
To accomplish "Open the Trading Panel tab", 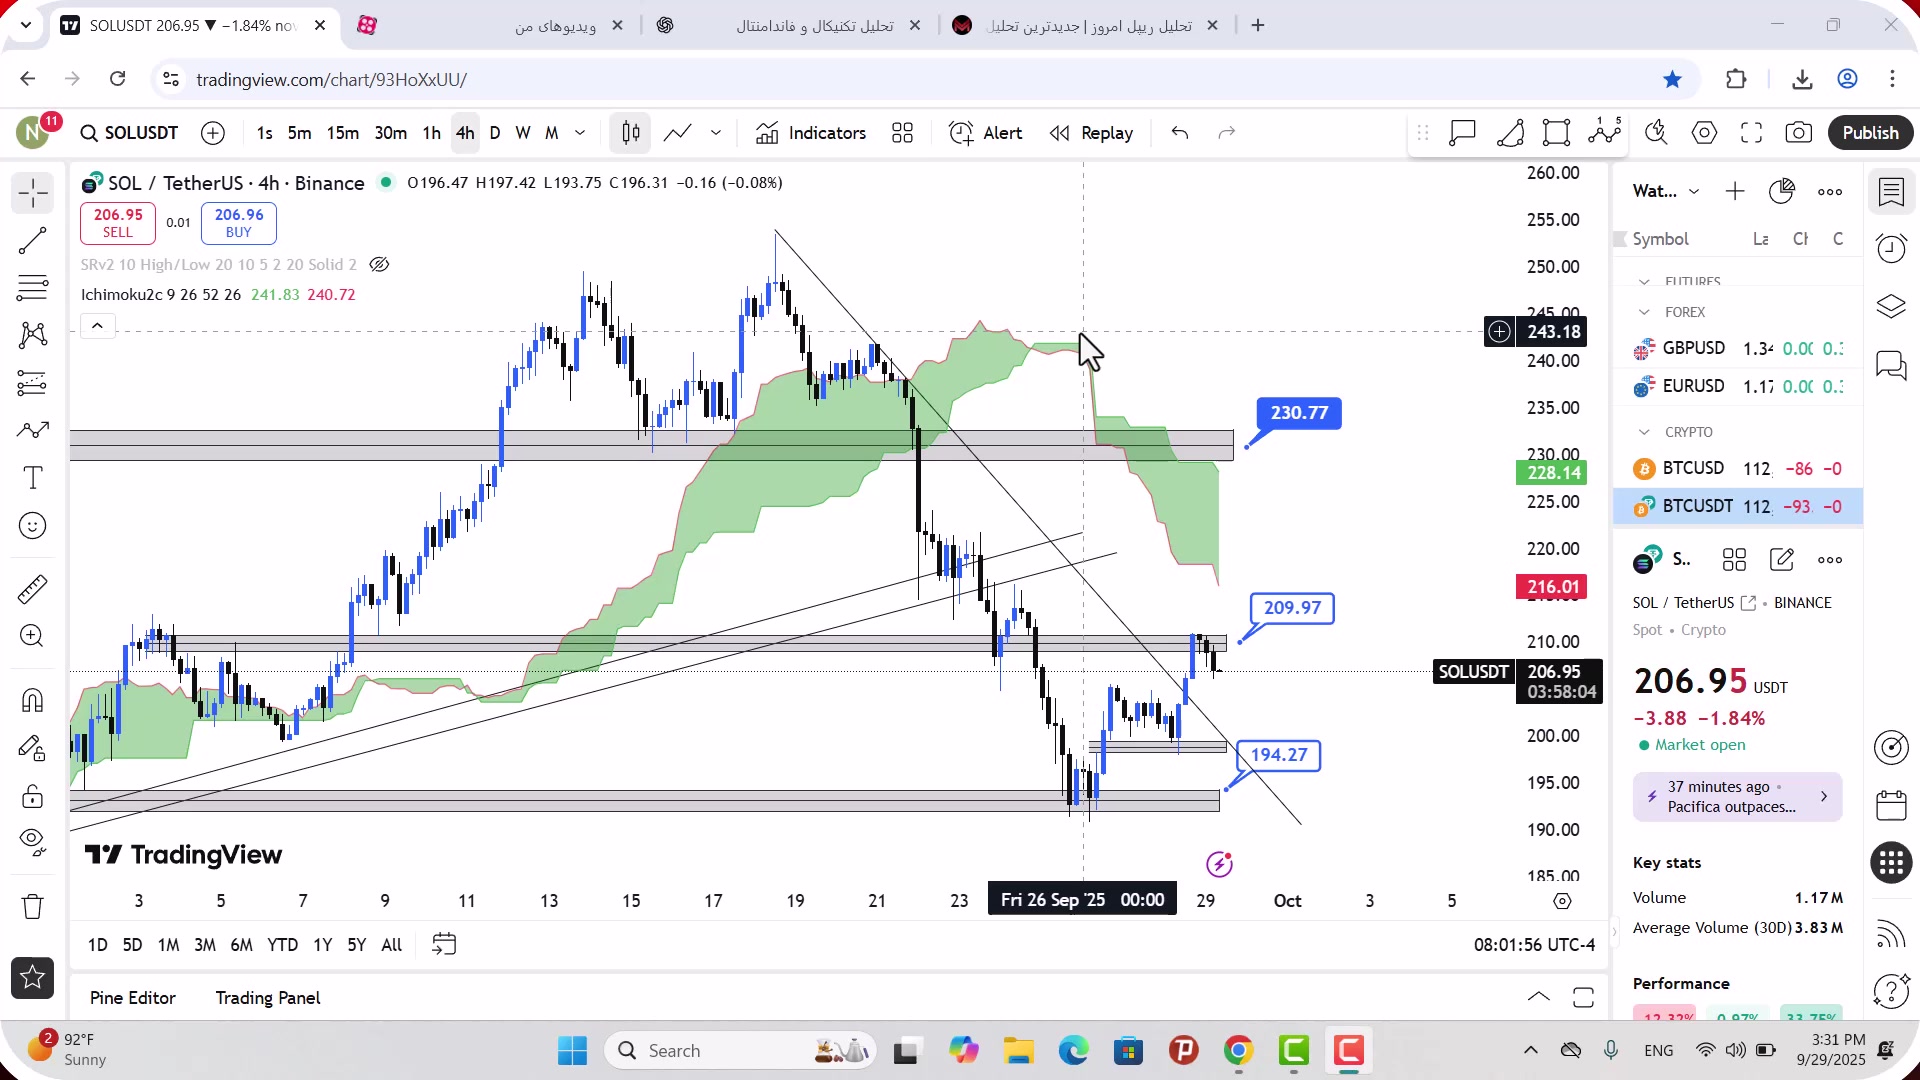I will pyautogui.click(x=268, y=998).
